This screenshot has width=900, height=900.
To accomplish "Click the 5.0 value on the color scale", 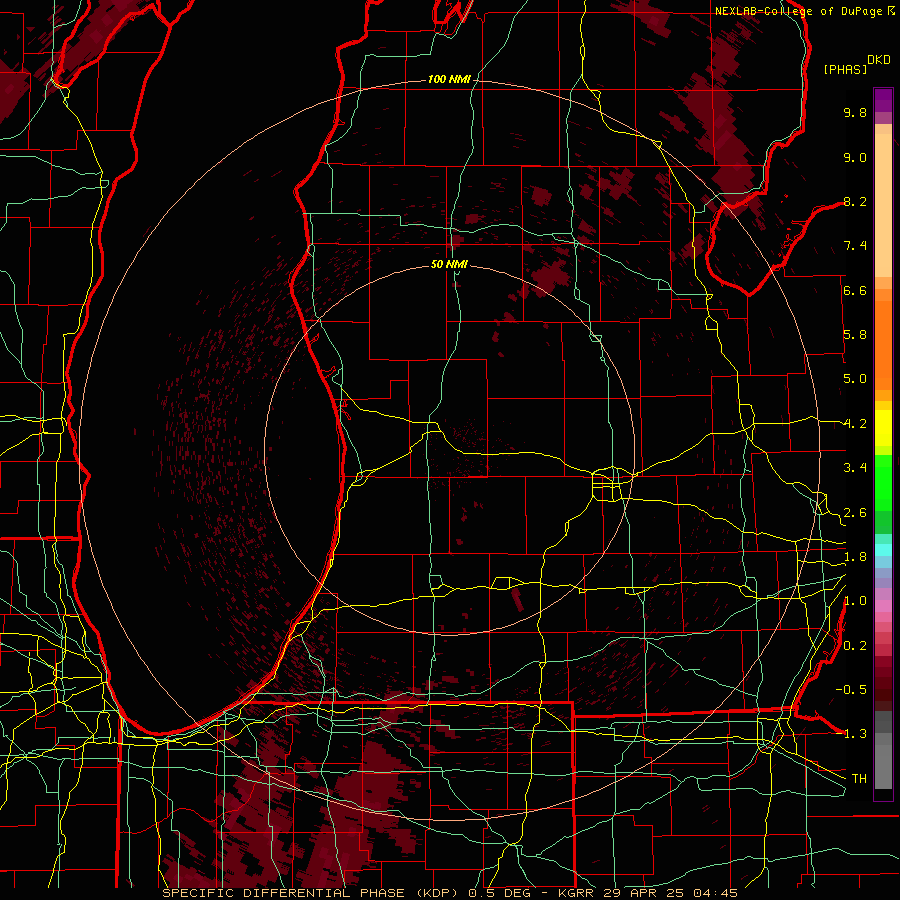I will click(855, 379).
